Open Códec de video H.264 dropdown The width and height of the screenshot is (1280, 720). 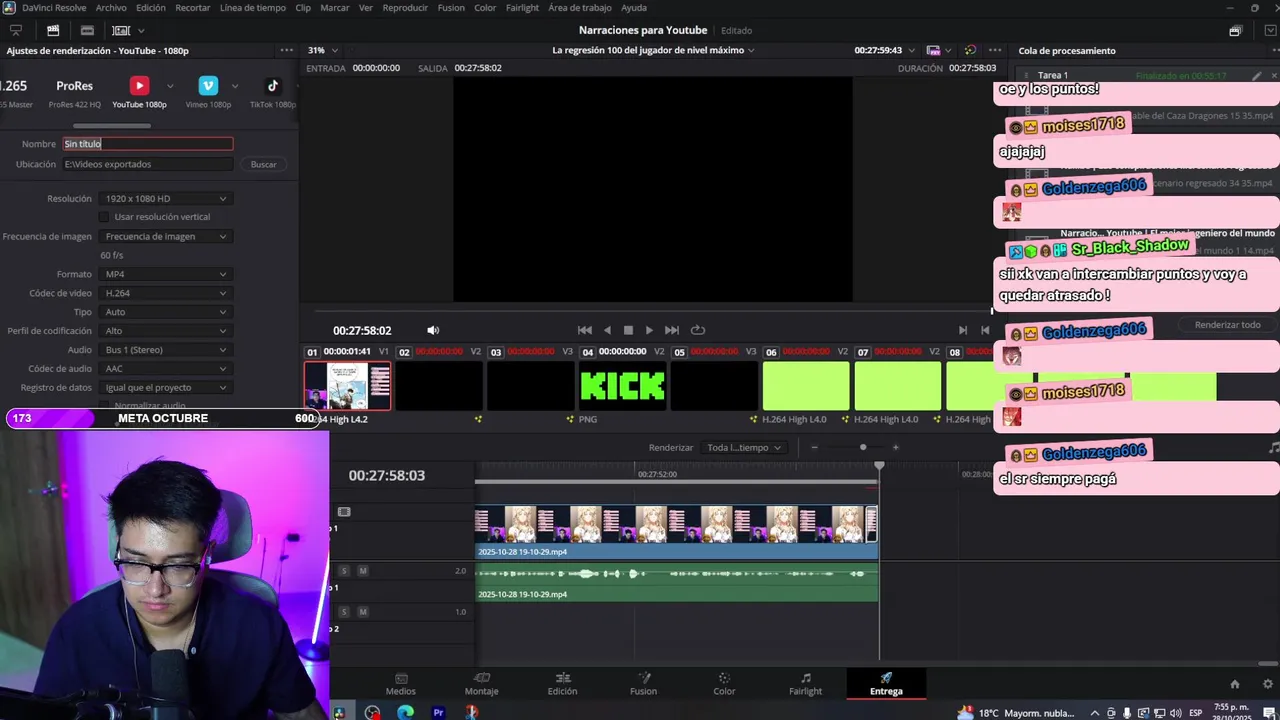point(166,293)
